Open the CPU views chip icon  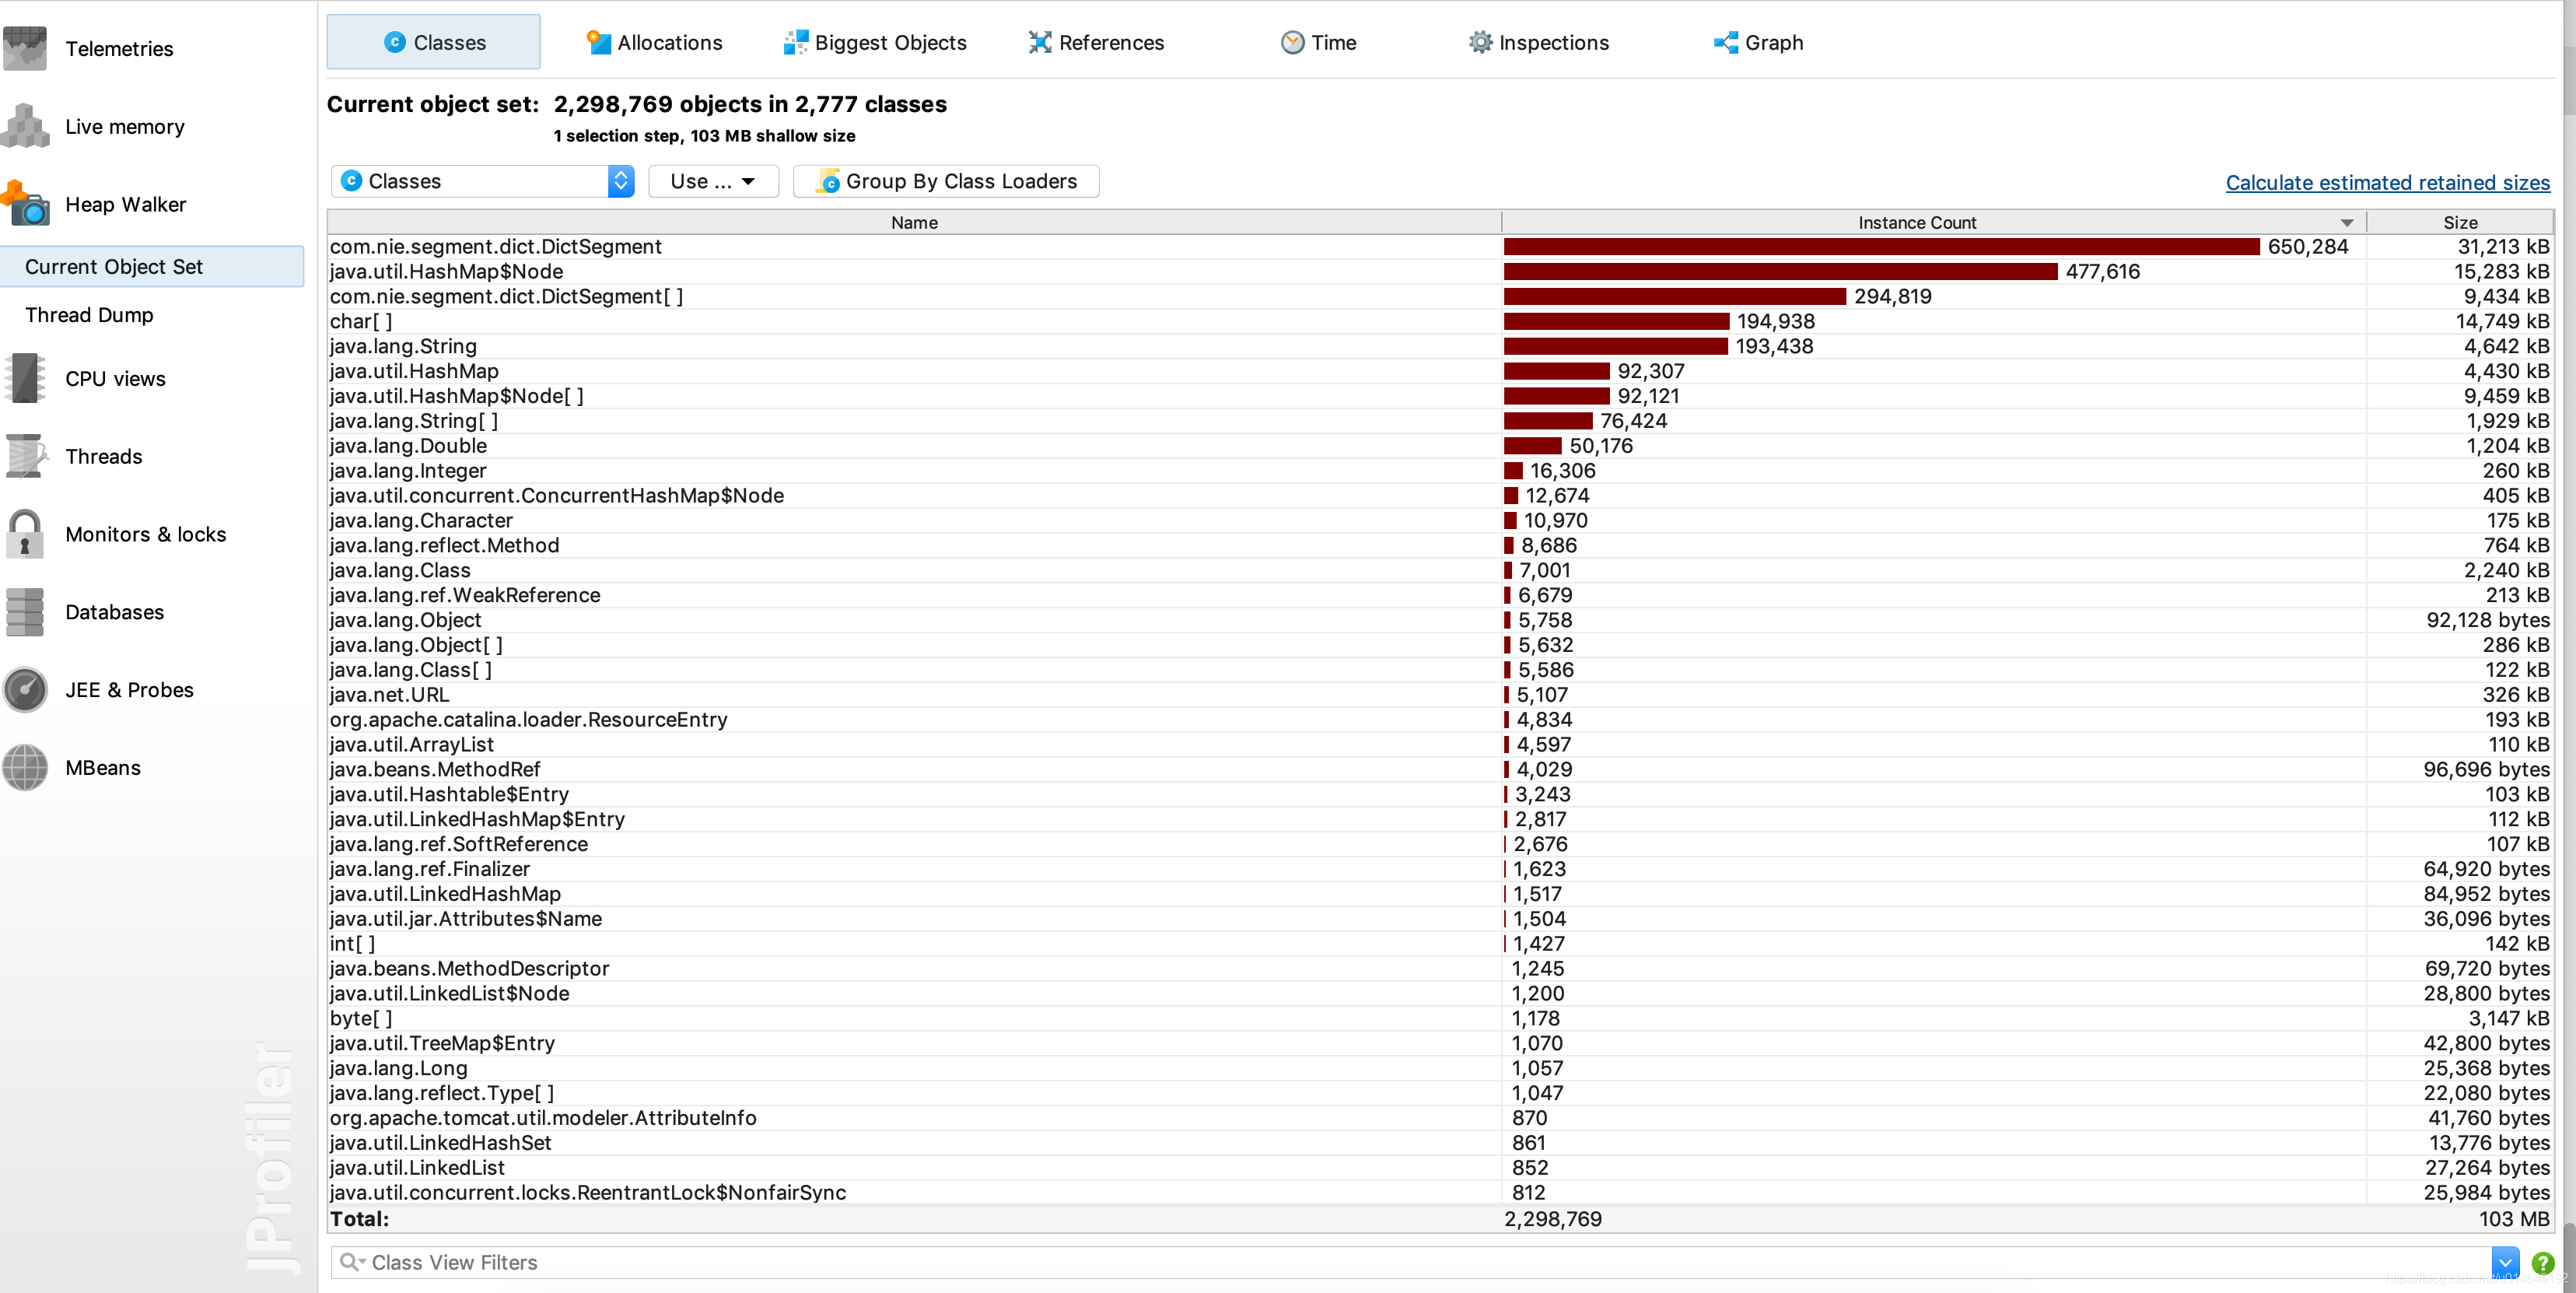(x=25, y=378)
